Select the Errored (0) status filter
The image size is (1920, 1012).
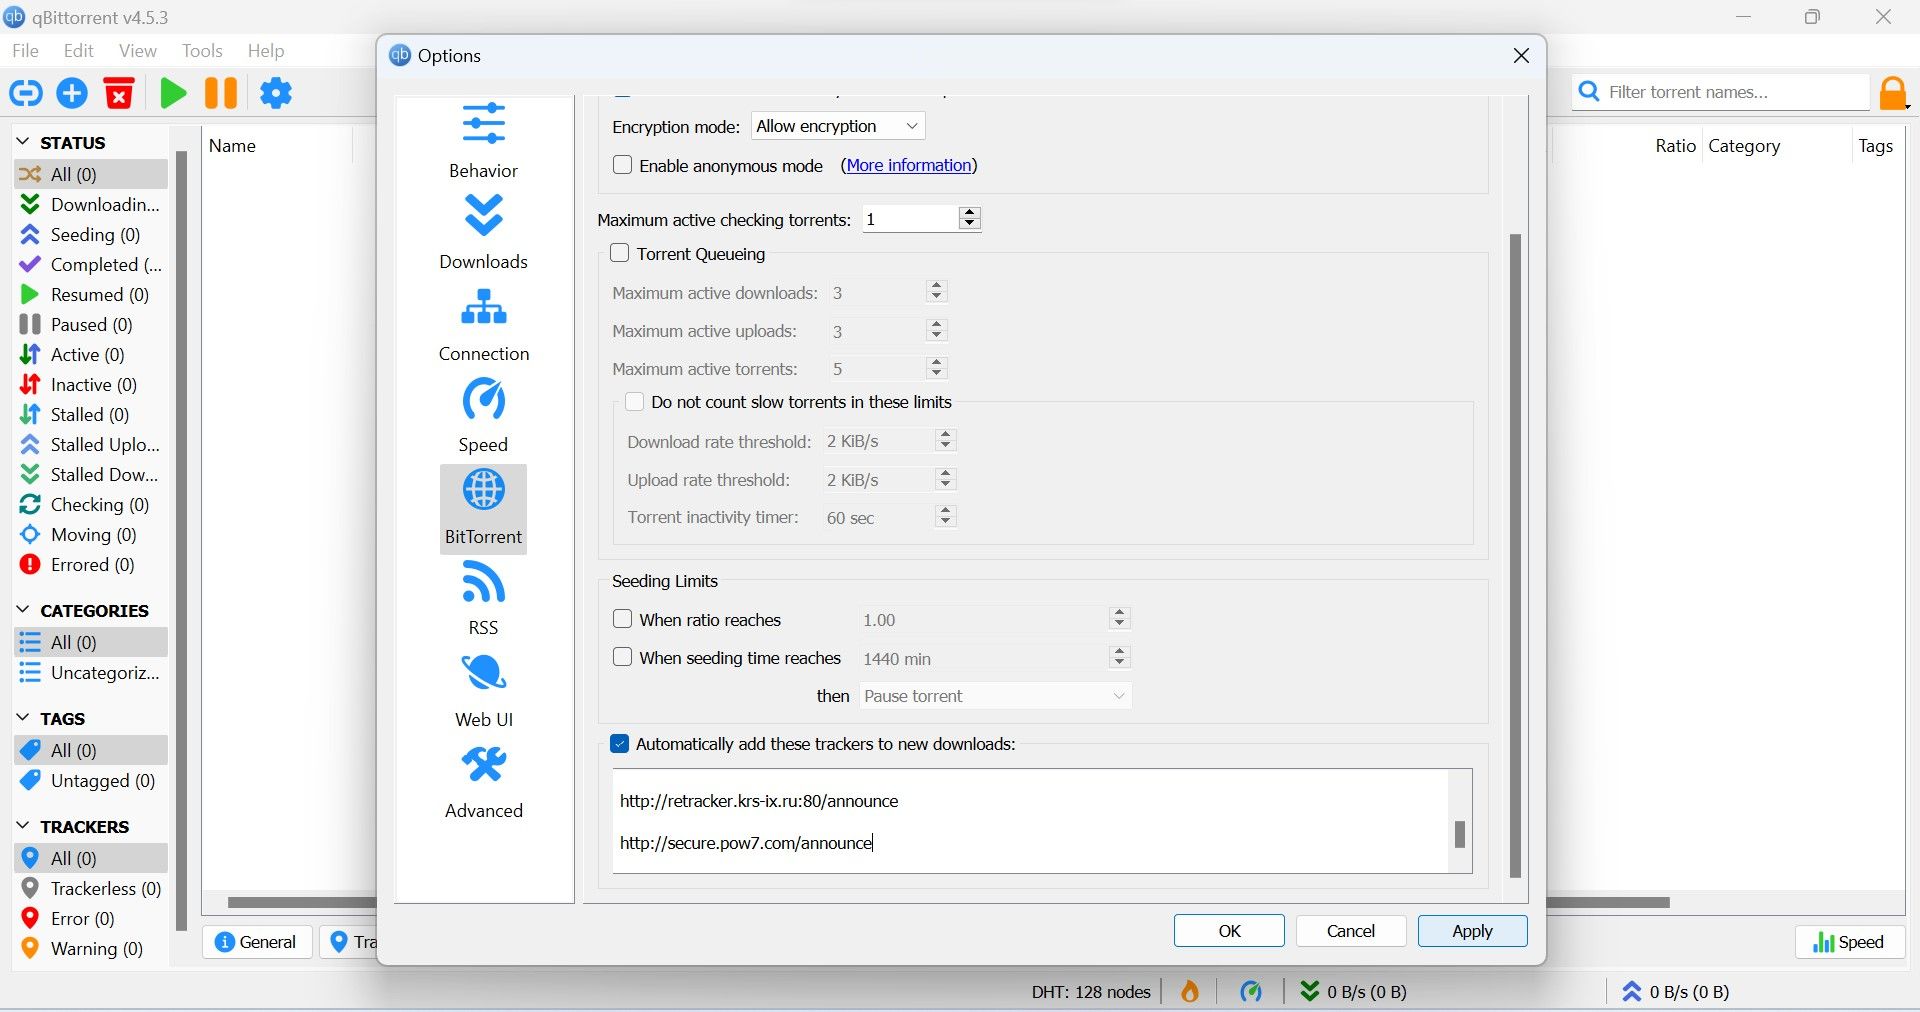point(91,564)
